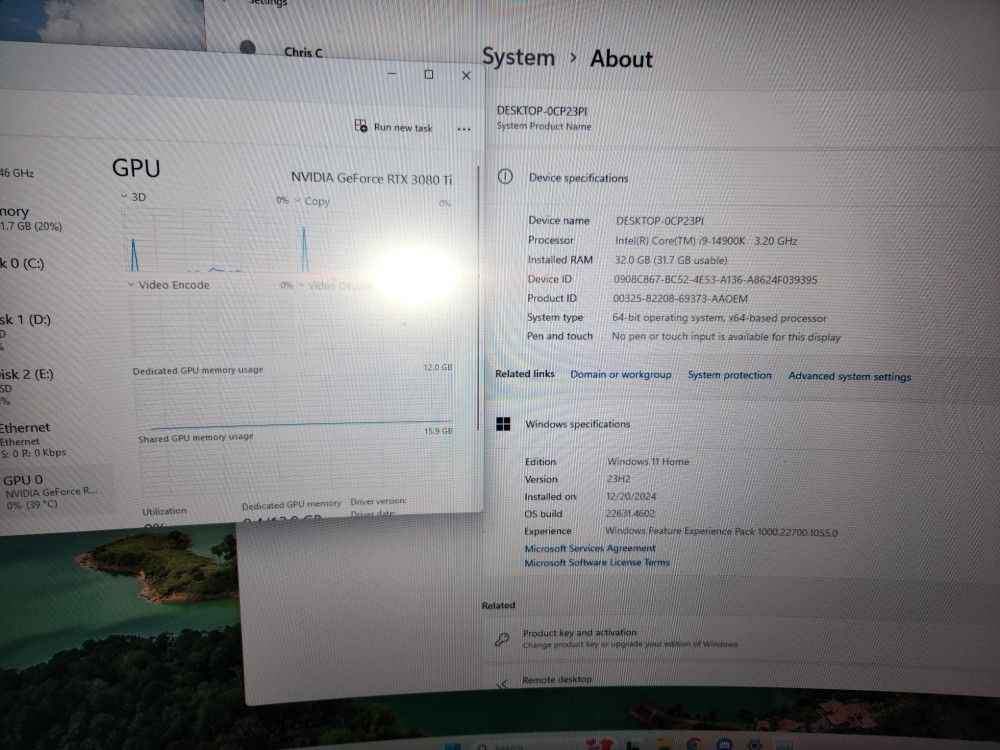Click Edition value Windows 11 Home
This screenshot has height=750, width=1000.
click(648, 461)
